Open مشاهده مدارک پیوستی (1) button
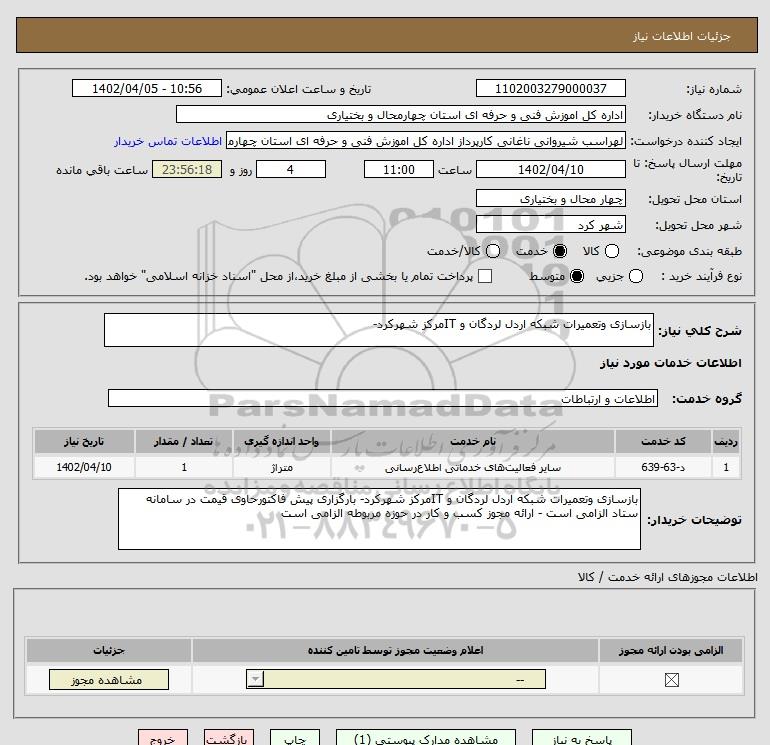The height and width of the screenshot is (745, 770). click(426, 738)
